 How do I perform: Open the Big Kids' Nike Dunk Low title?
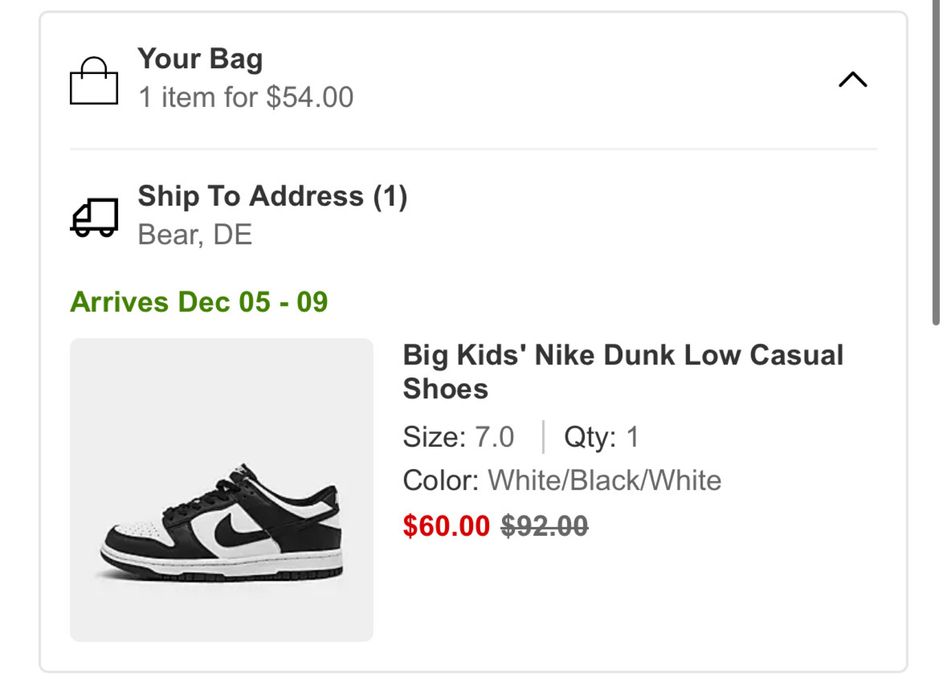click(623, 371)
